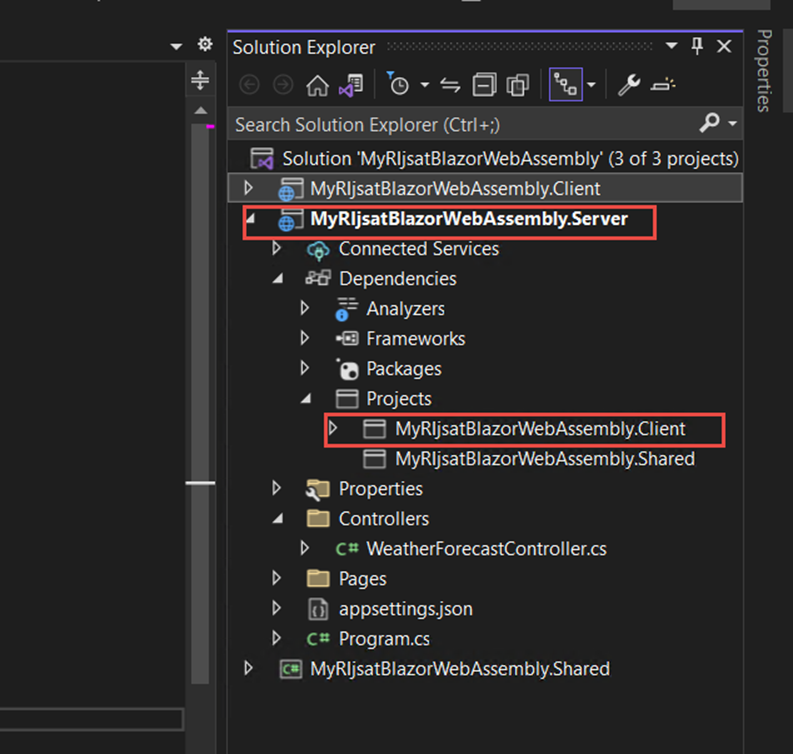Expand the Analyzers node
The height and width of the screenshot is (754, 793).
306,309
